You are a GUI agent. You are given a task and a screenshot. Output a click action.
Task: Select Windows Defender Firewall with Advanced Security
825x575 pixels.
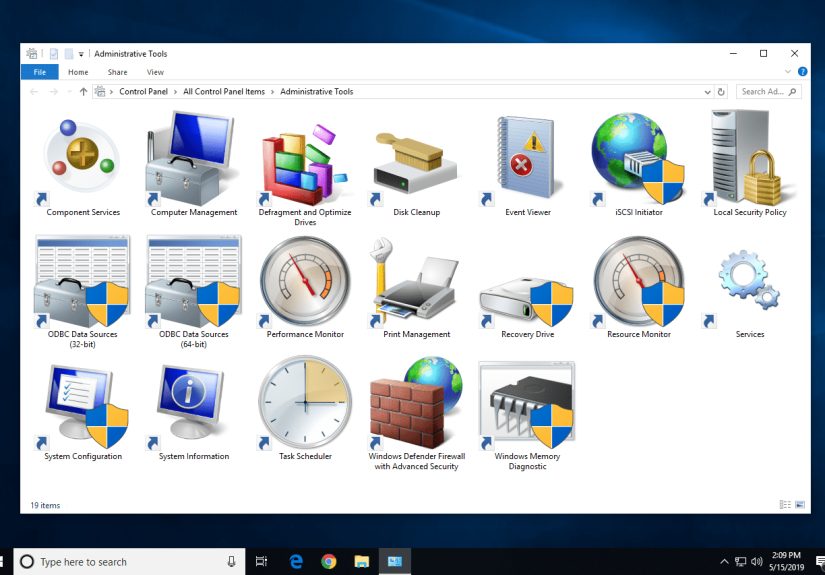416,403
